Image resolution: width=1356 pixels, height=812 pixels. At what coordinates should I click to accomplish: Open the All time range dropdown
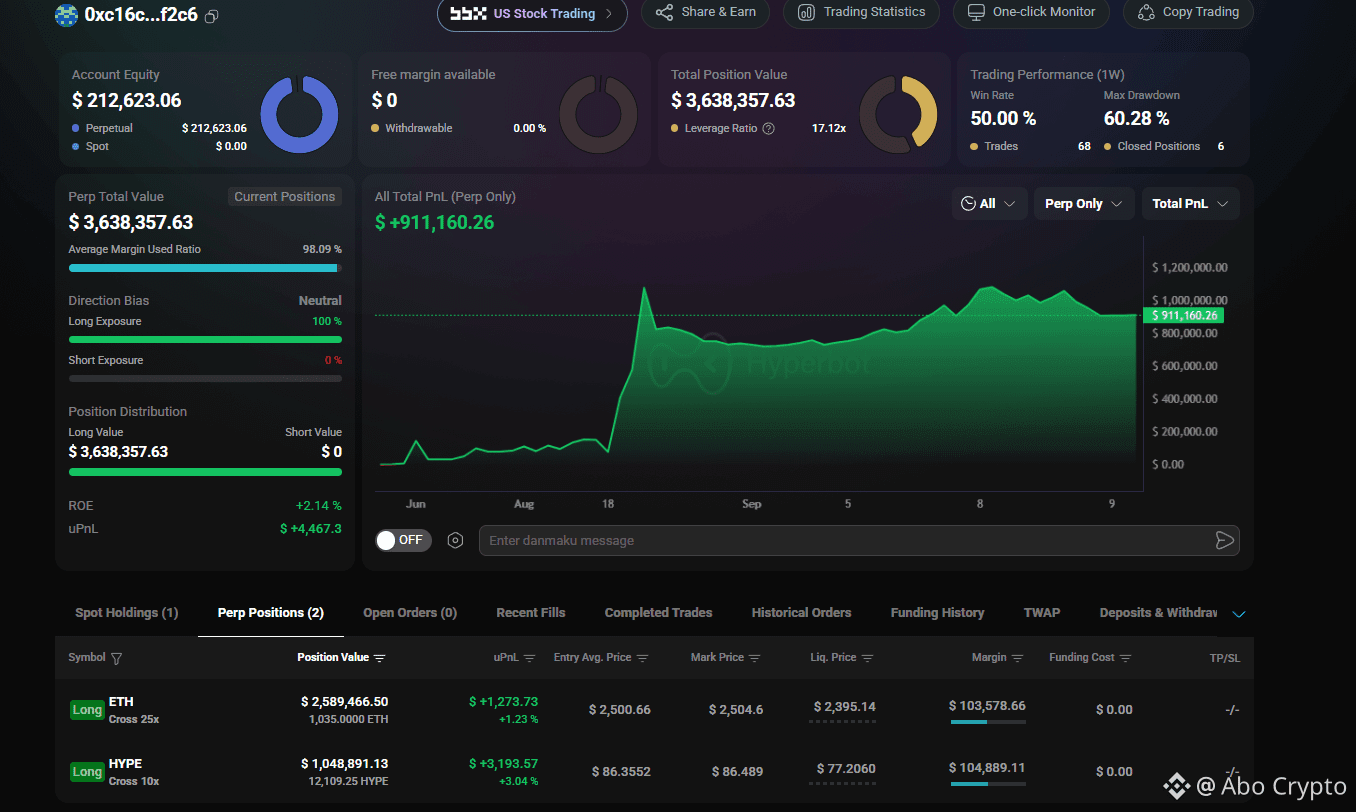tap(989, 204)
